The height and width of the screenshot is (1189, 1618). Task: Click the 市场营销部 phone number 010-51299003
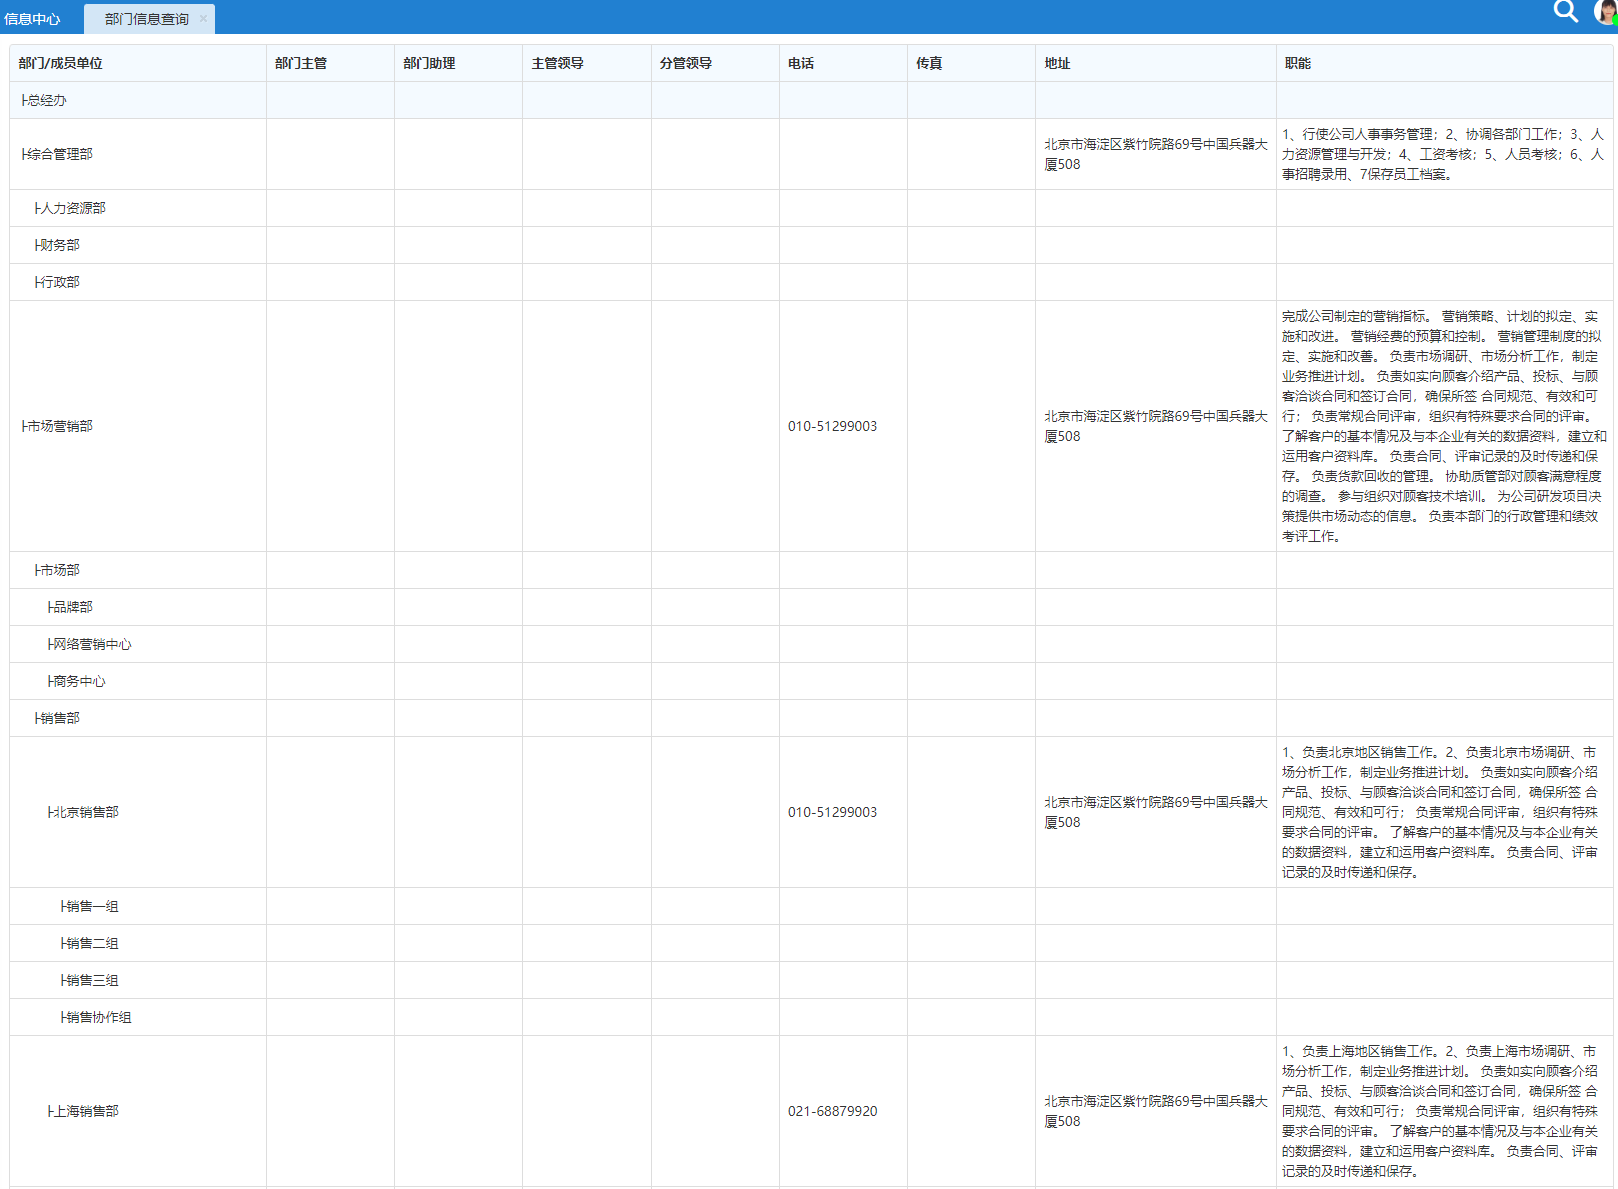click(x=832, y=426)
